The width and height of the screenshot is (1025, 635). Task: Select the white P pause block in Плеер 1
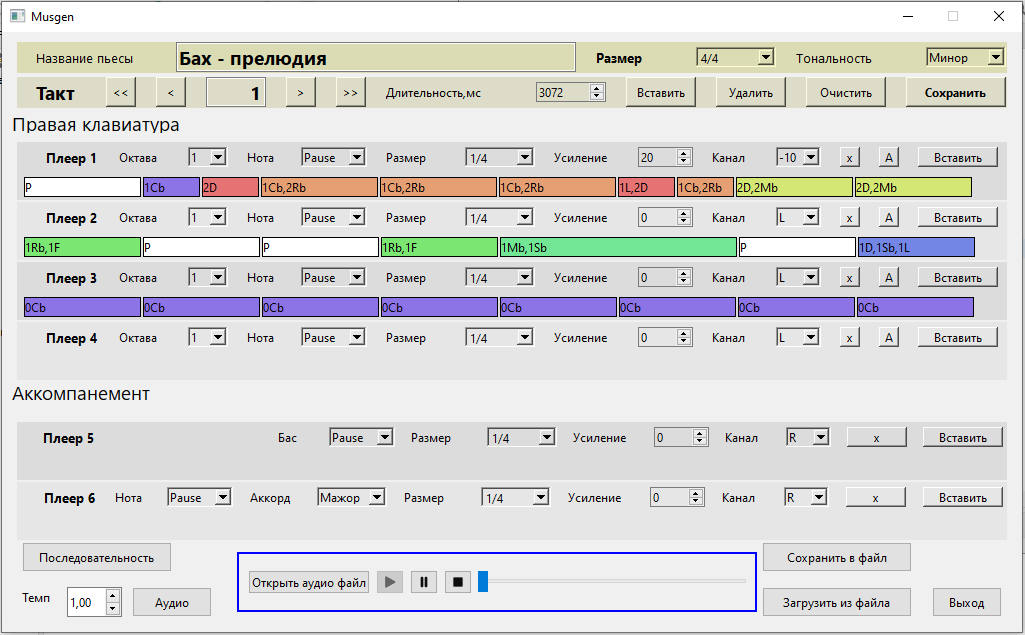pos(82,188)
